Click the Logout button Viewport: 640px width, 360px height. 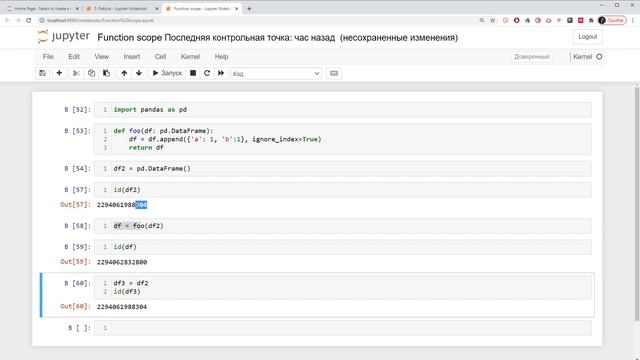[587, 37]
